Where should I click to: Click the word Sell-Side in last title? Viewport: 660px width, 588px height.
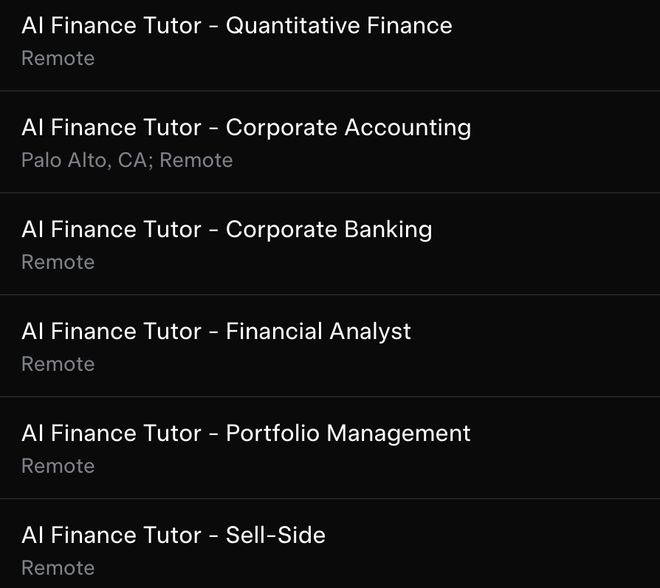coord(275,536)
